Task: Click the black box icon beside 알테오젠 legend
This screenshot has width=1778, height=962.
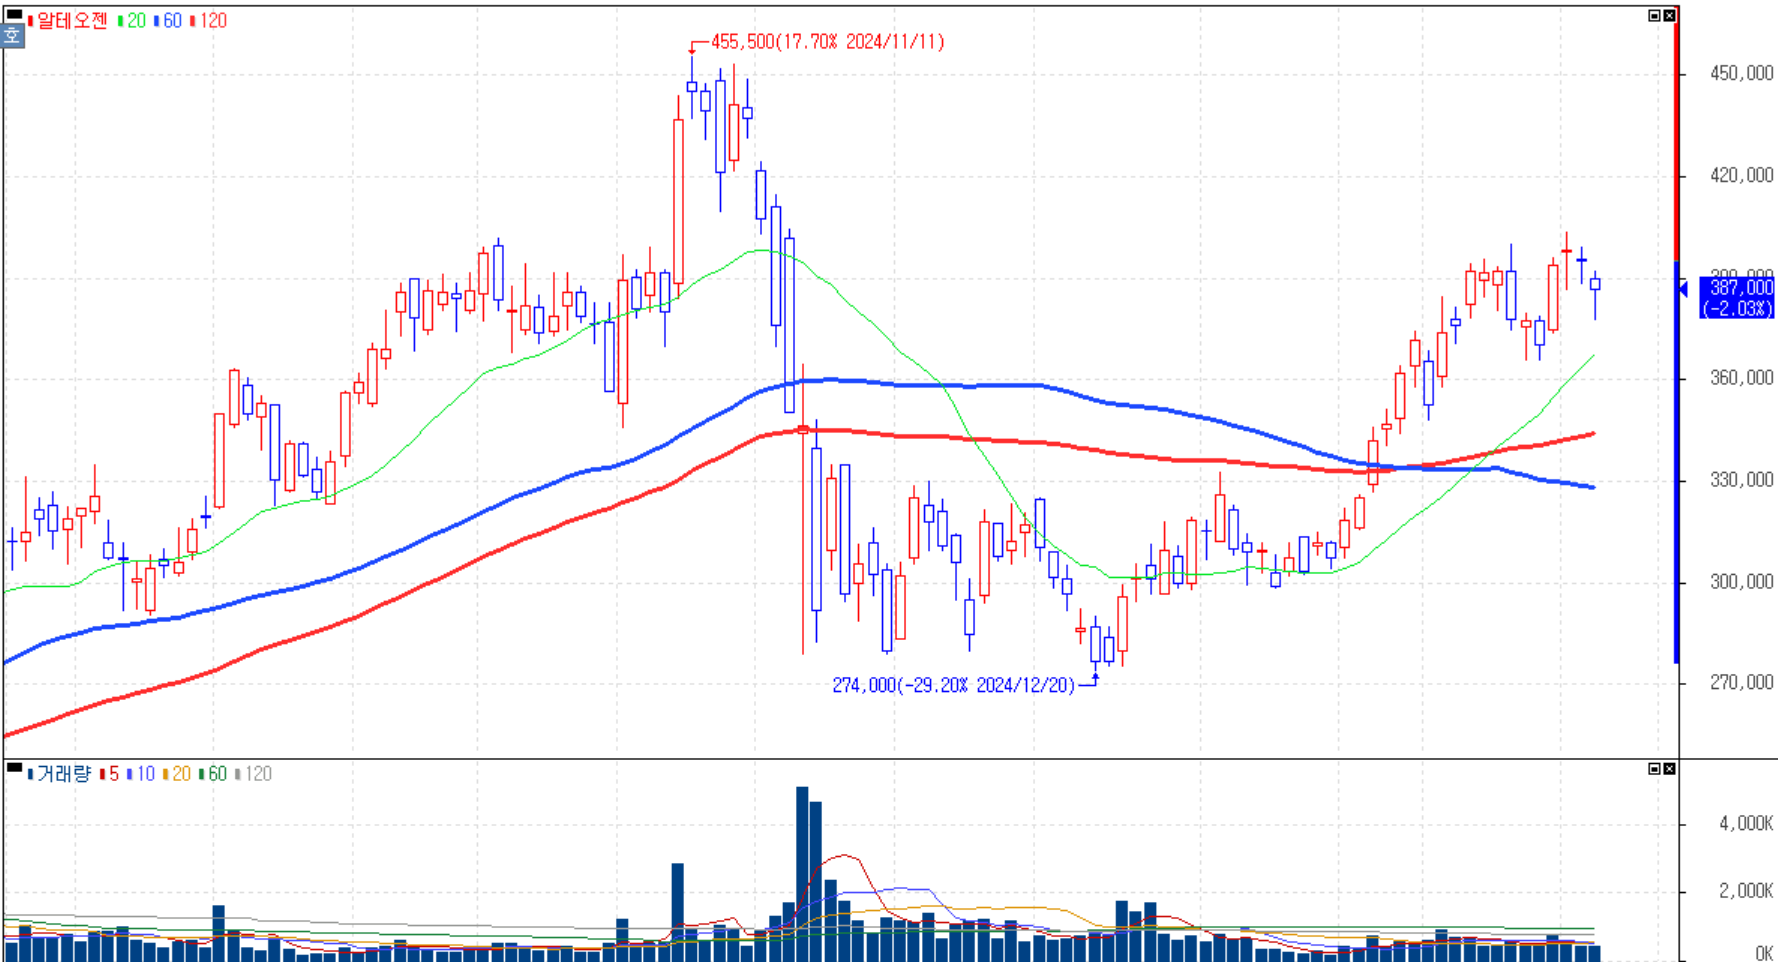Action: pyautogui.click(x=13, y=15)
